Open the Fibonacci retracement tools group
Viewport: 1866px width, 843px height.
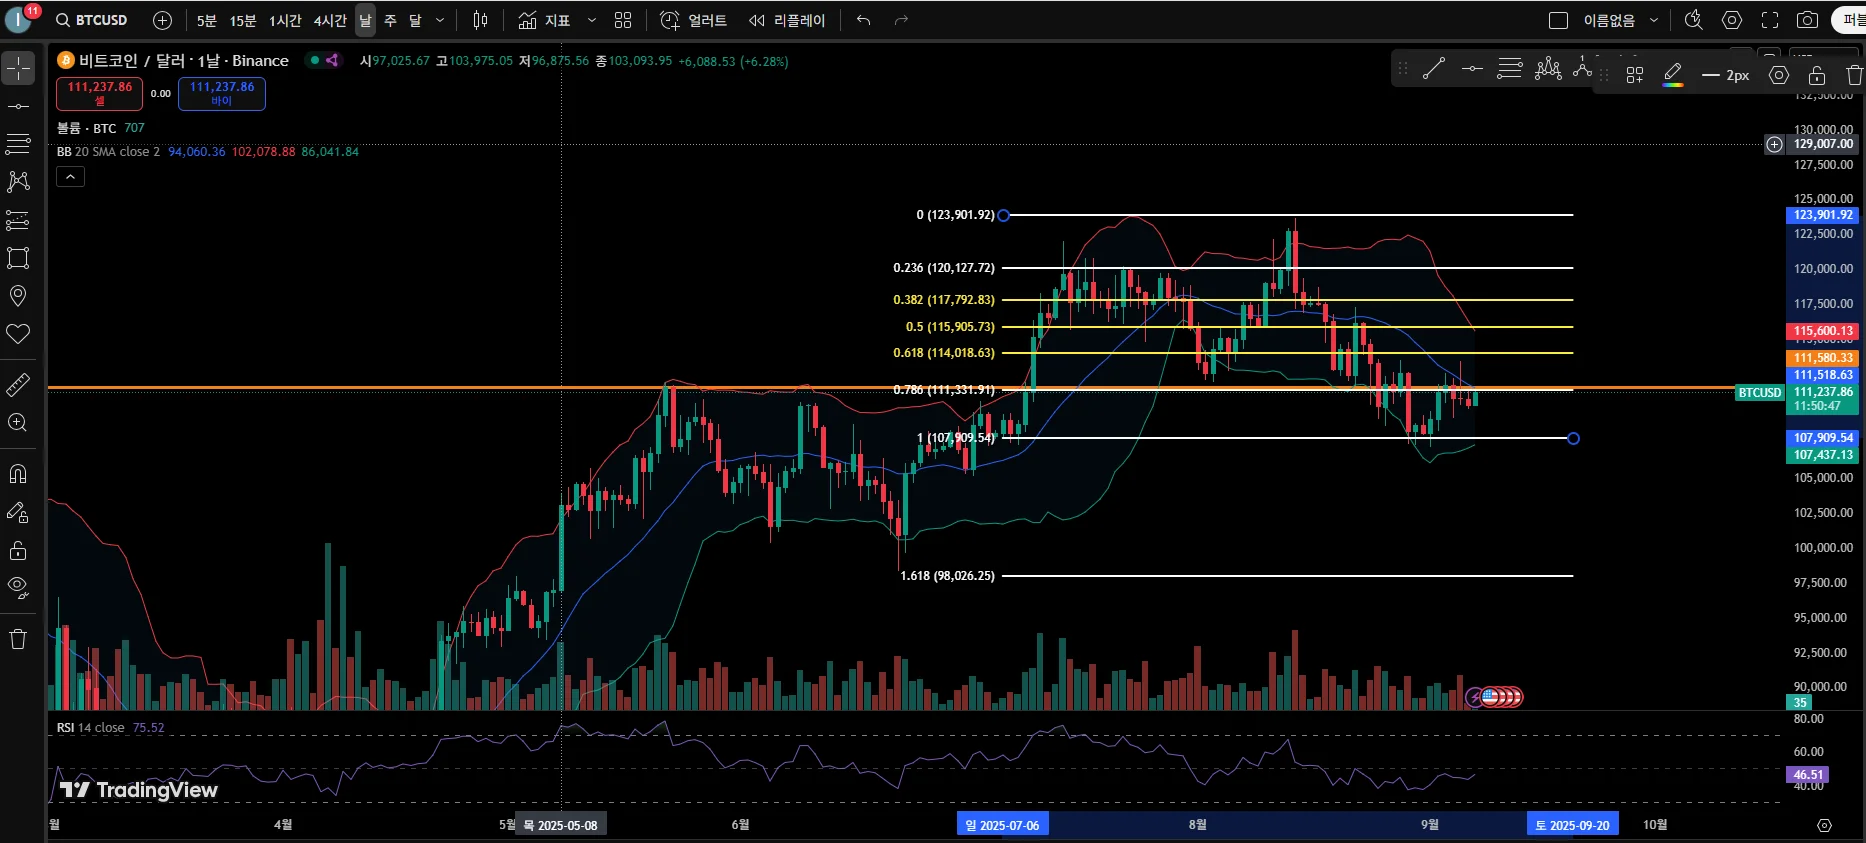click(x=18, y=144)
